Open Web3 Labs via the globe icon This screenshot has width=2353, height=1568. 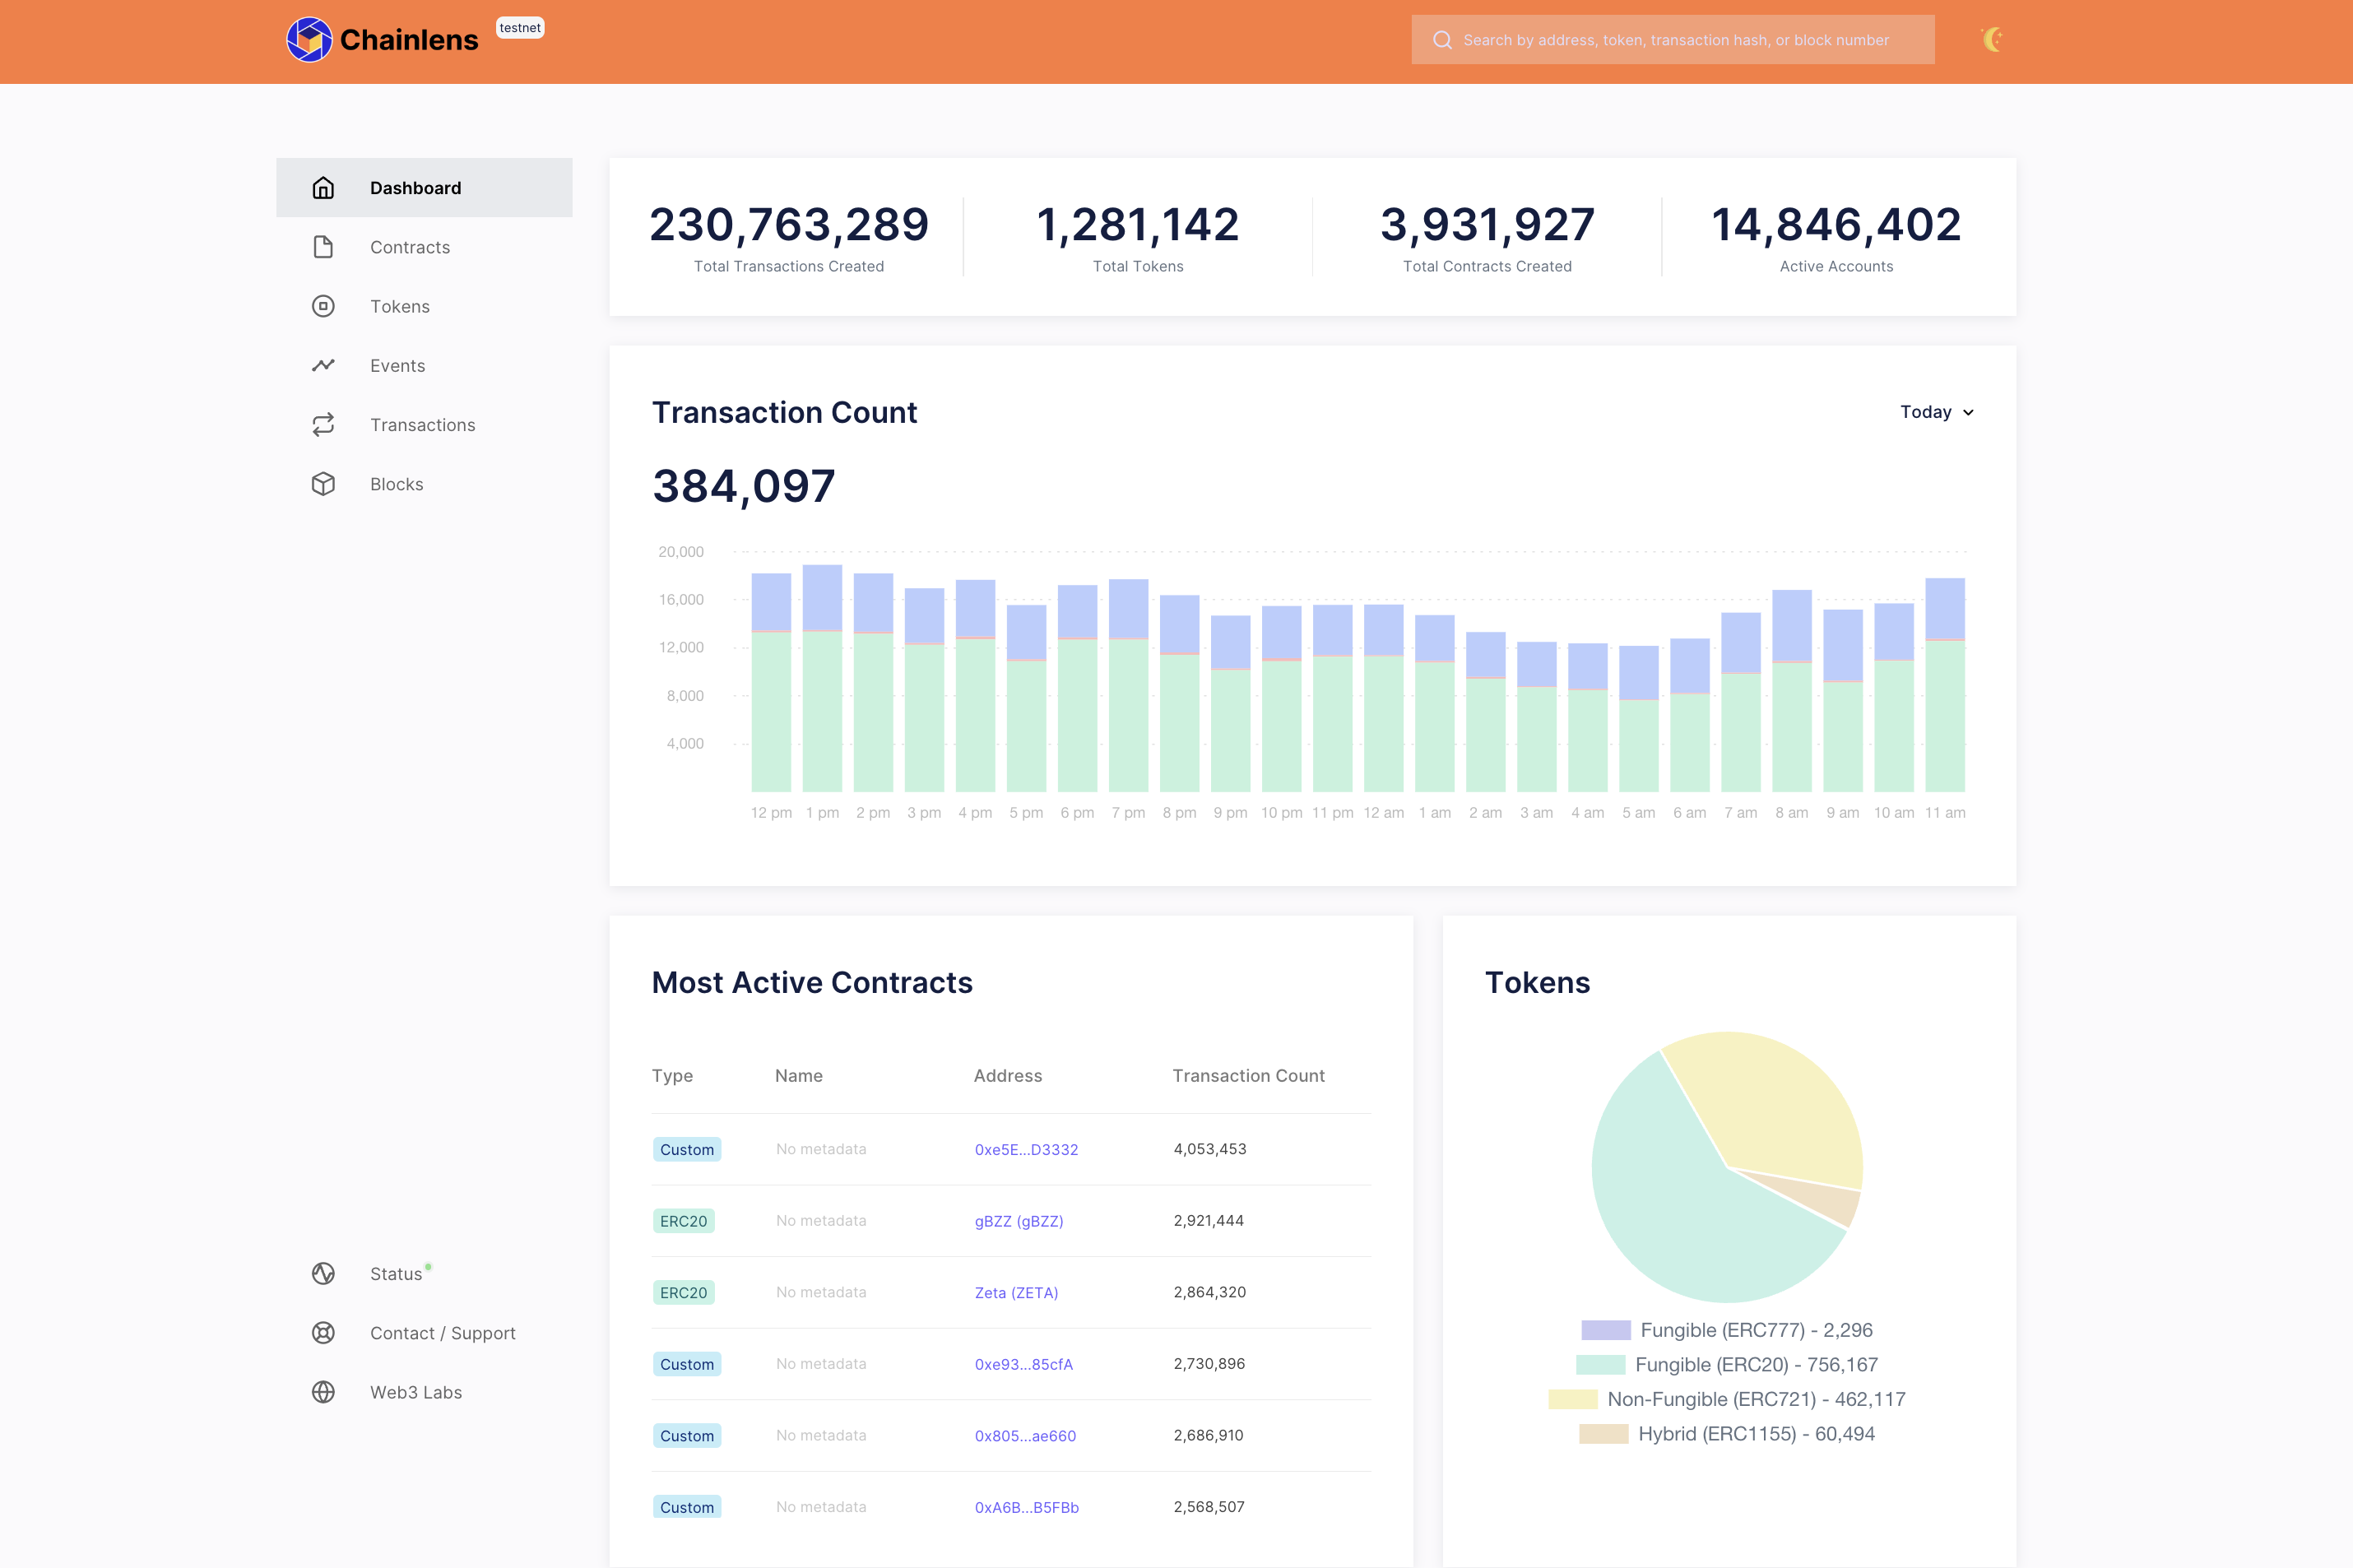pyautogui.click(x=322, y=1391)
